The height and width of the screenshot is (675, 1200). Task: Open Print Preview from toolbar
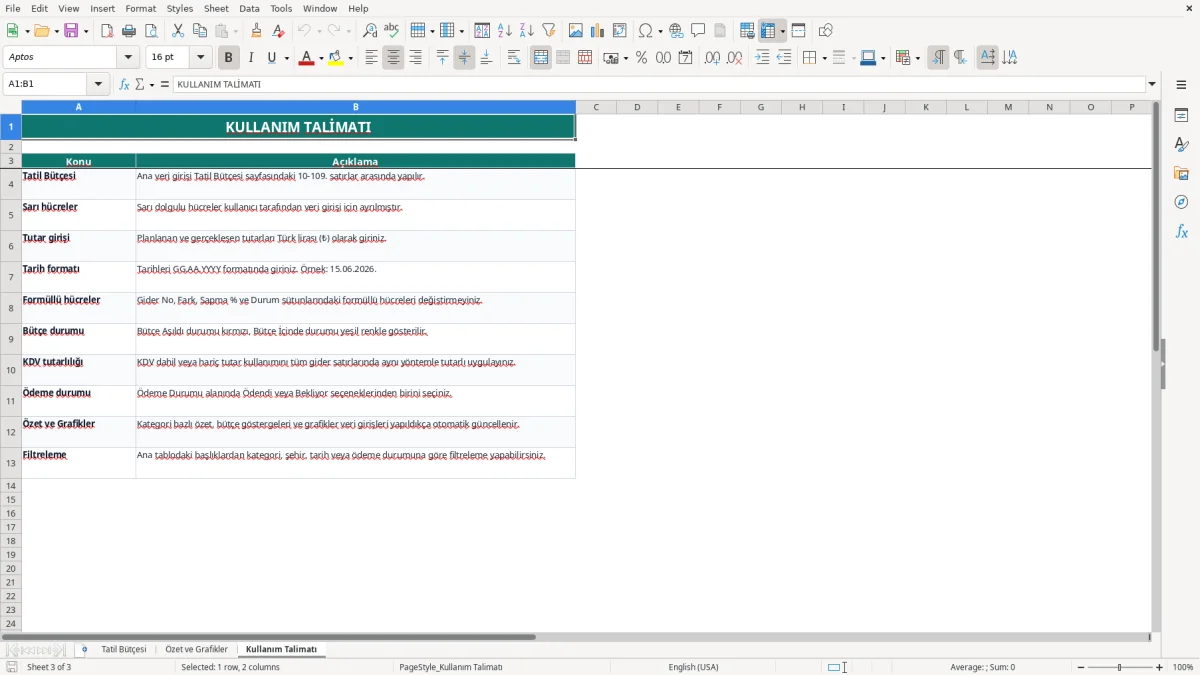click(151, 31)
